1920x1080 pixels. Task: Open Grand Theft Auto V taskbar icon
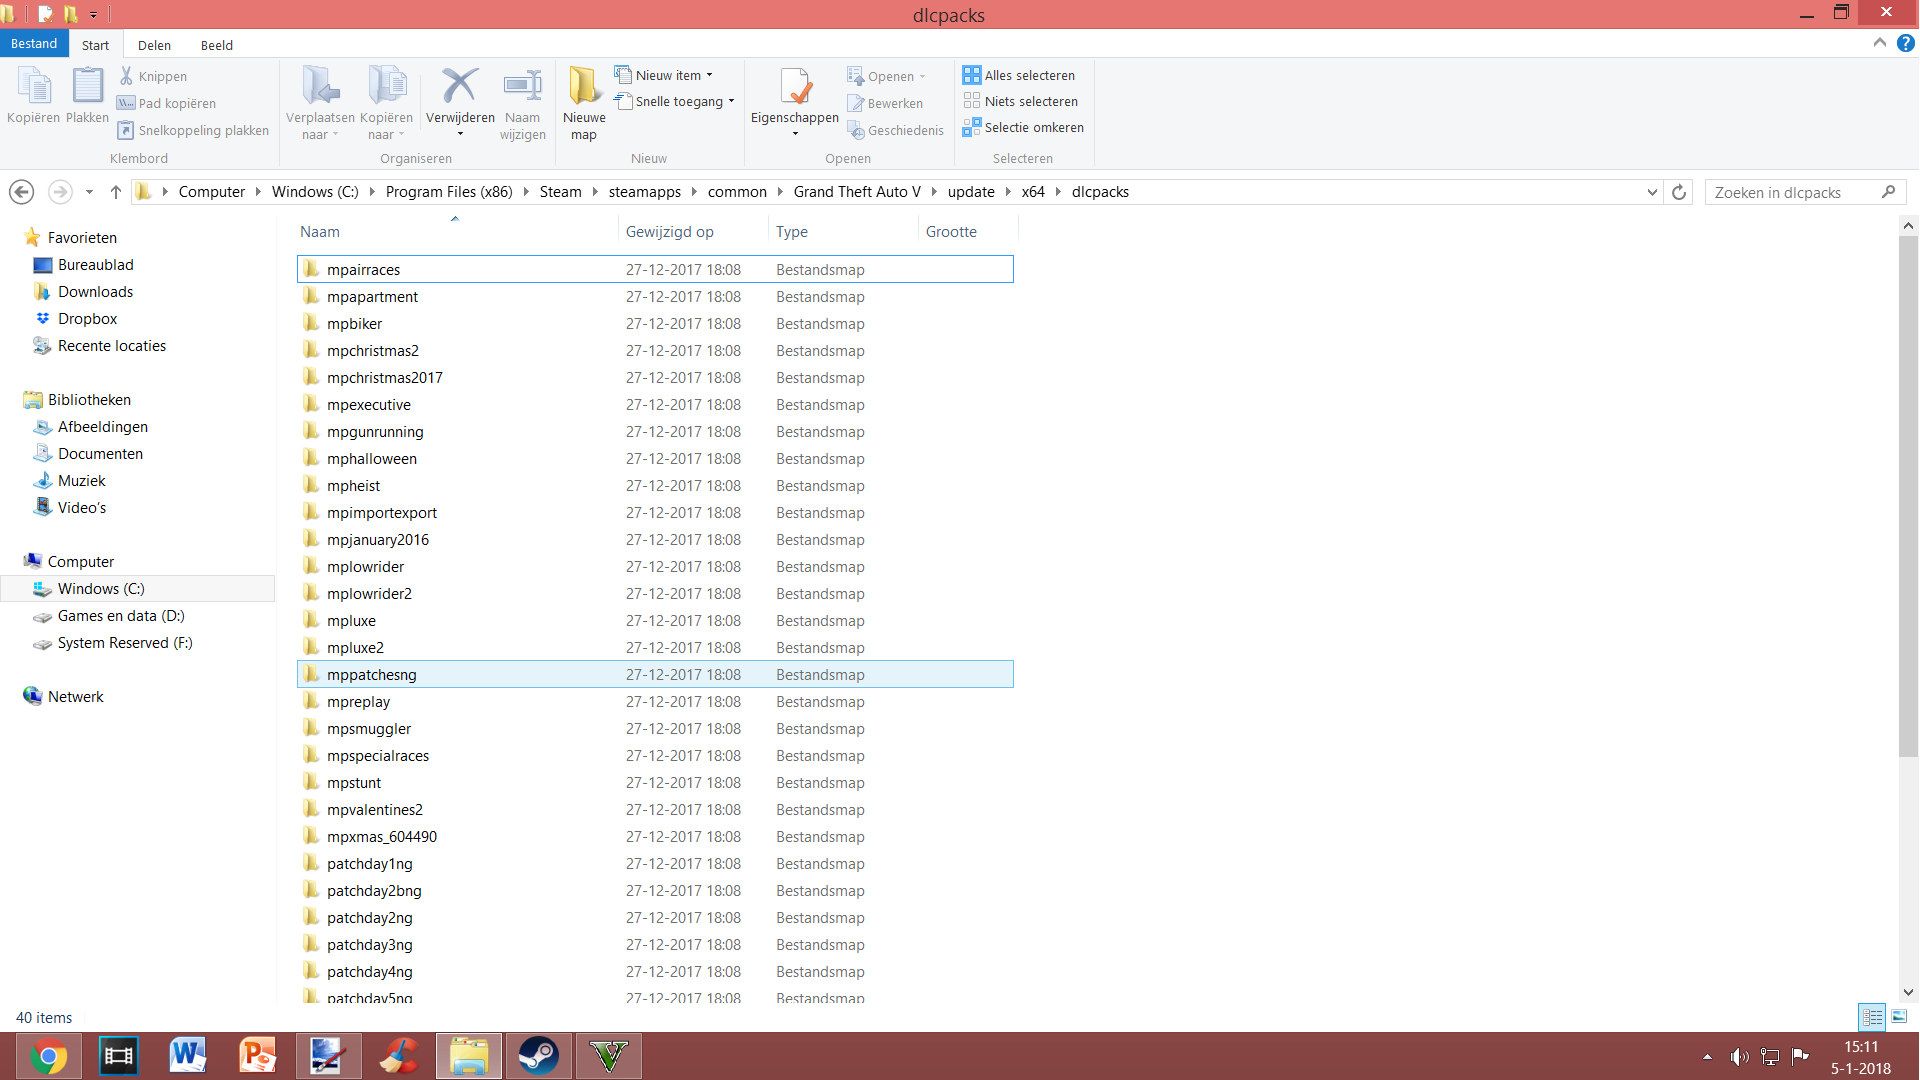coord(608,1056)
